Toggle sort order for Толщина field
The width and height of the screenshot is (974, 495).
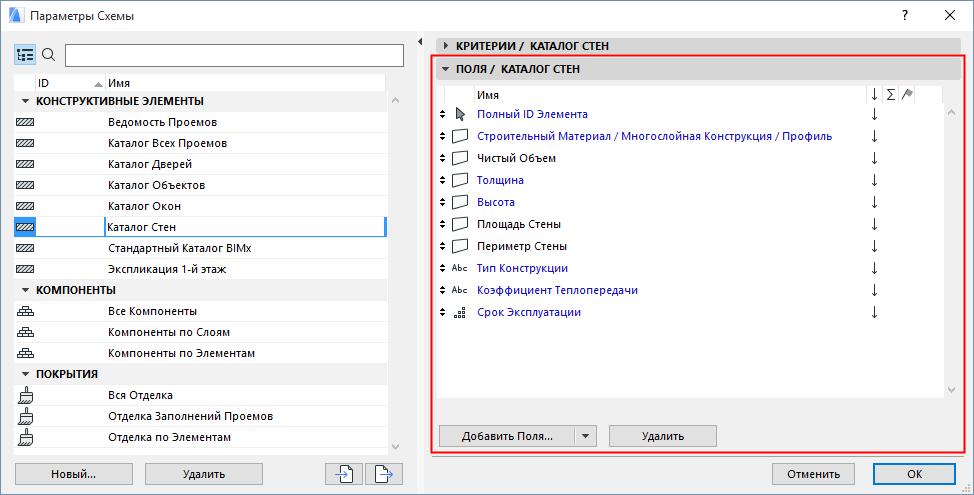coord(875,180)
